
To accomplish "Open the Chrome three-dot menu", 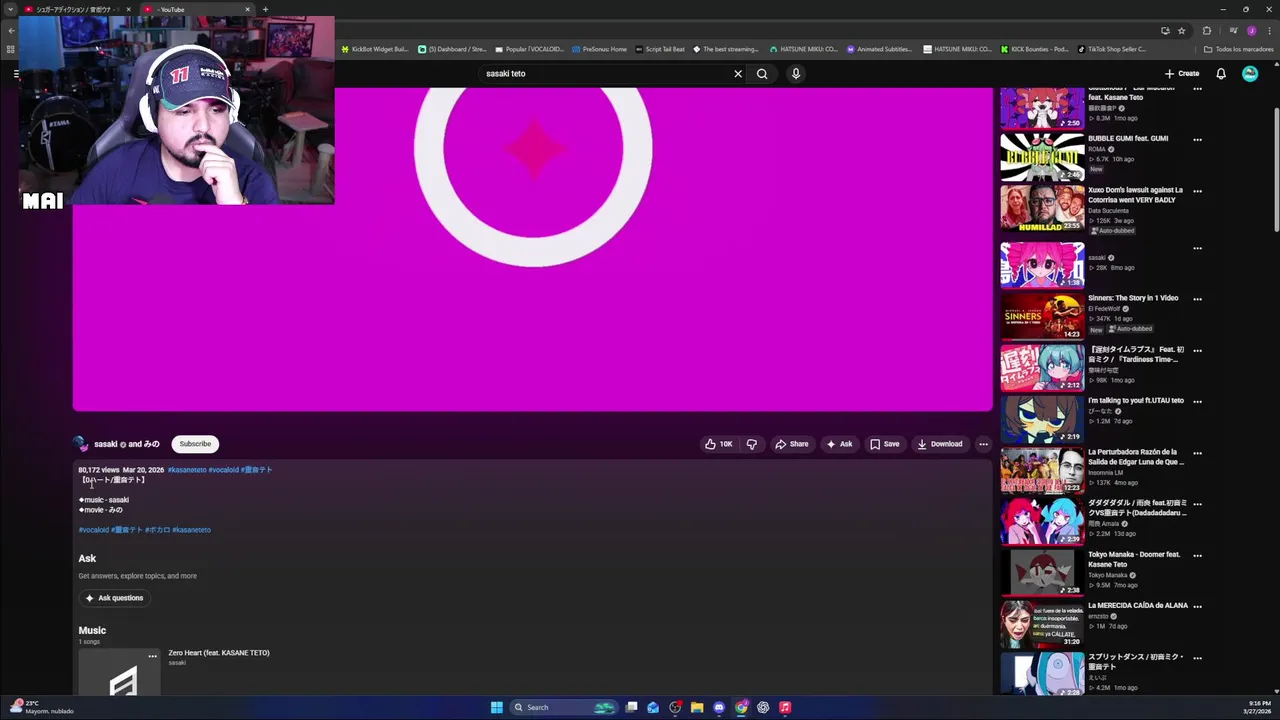I will (x=1268, y=30).
